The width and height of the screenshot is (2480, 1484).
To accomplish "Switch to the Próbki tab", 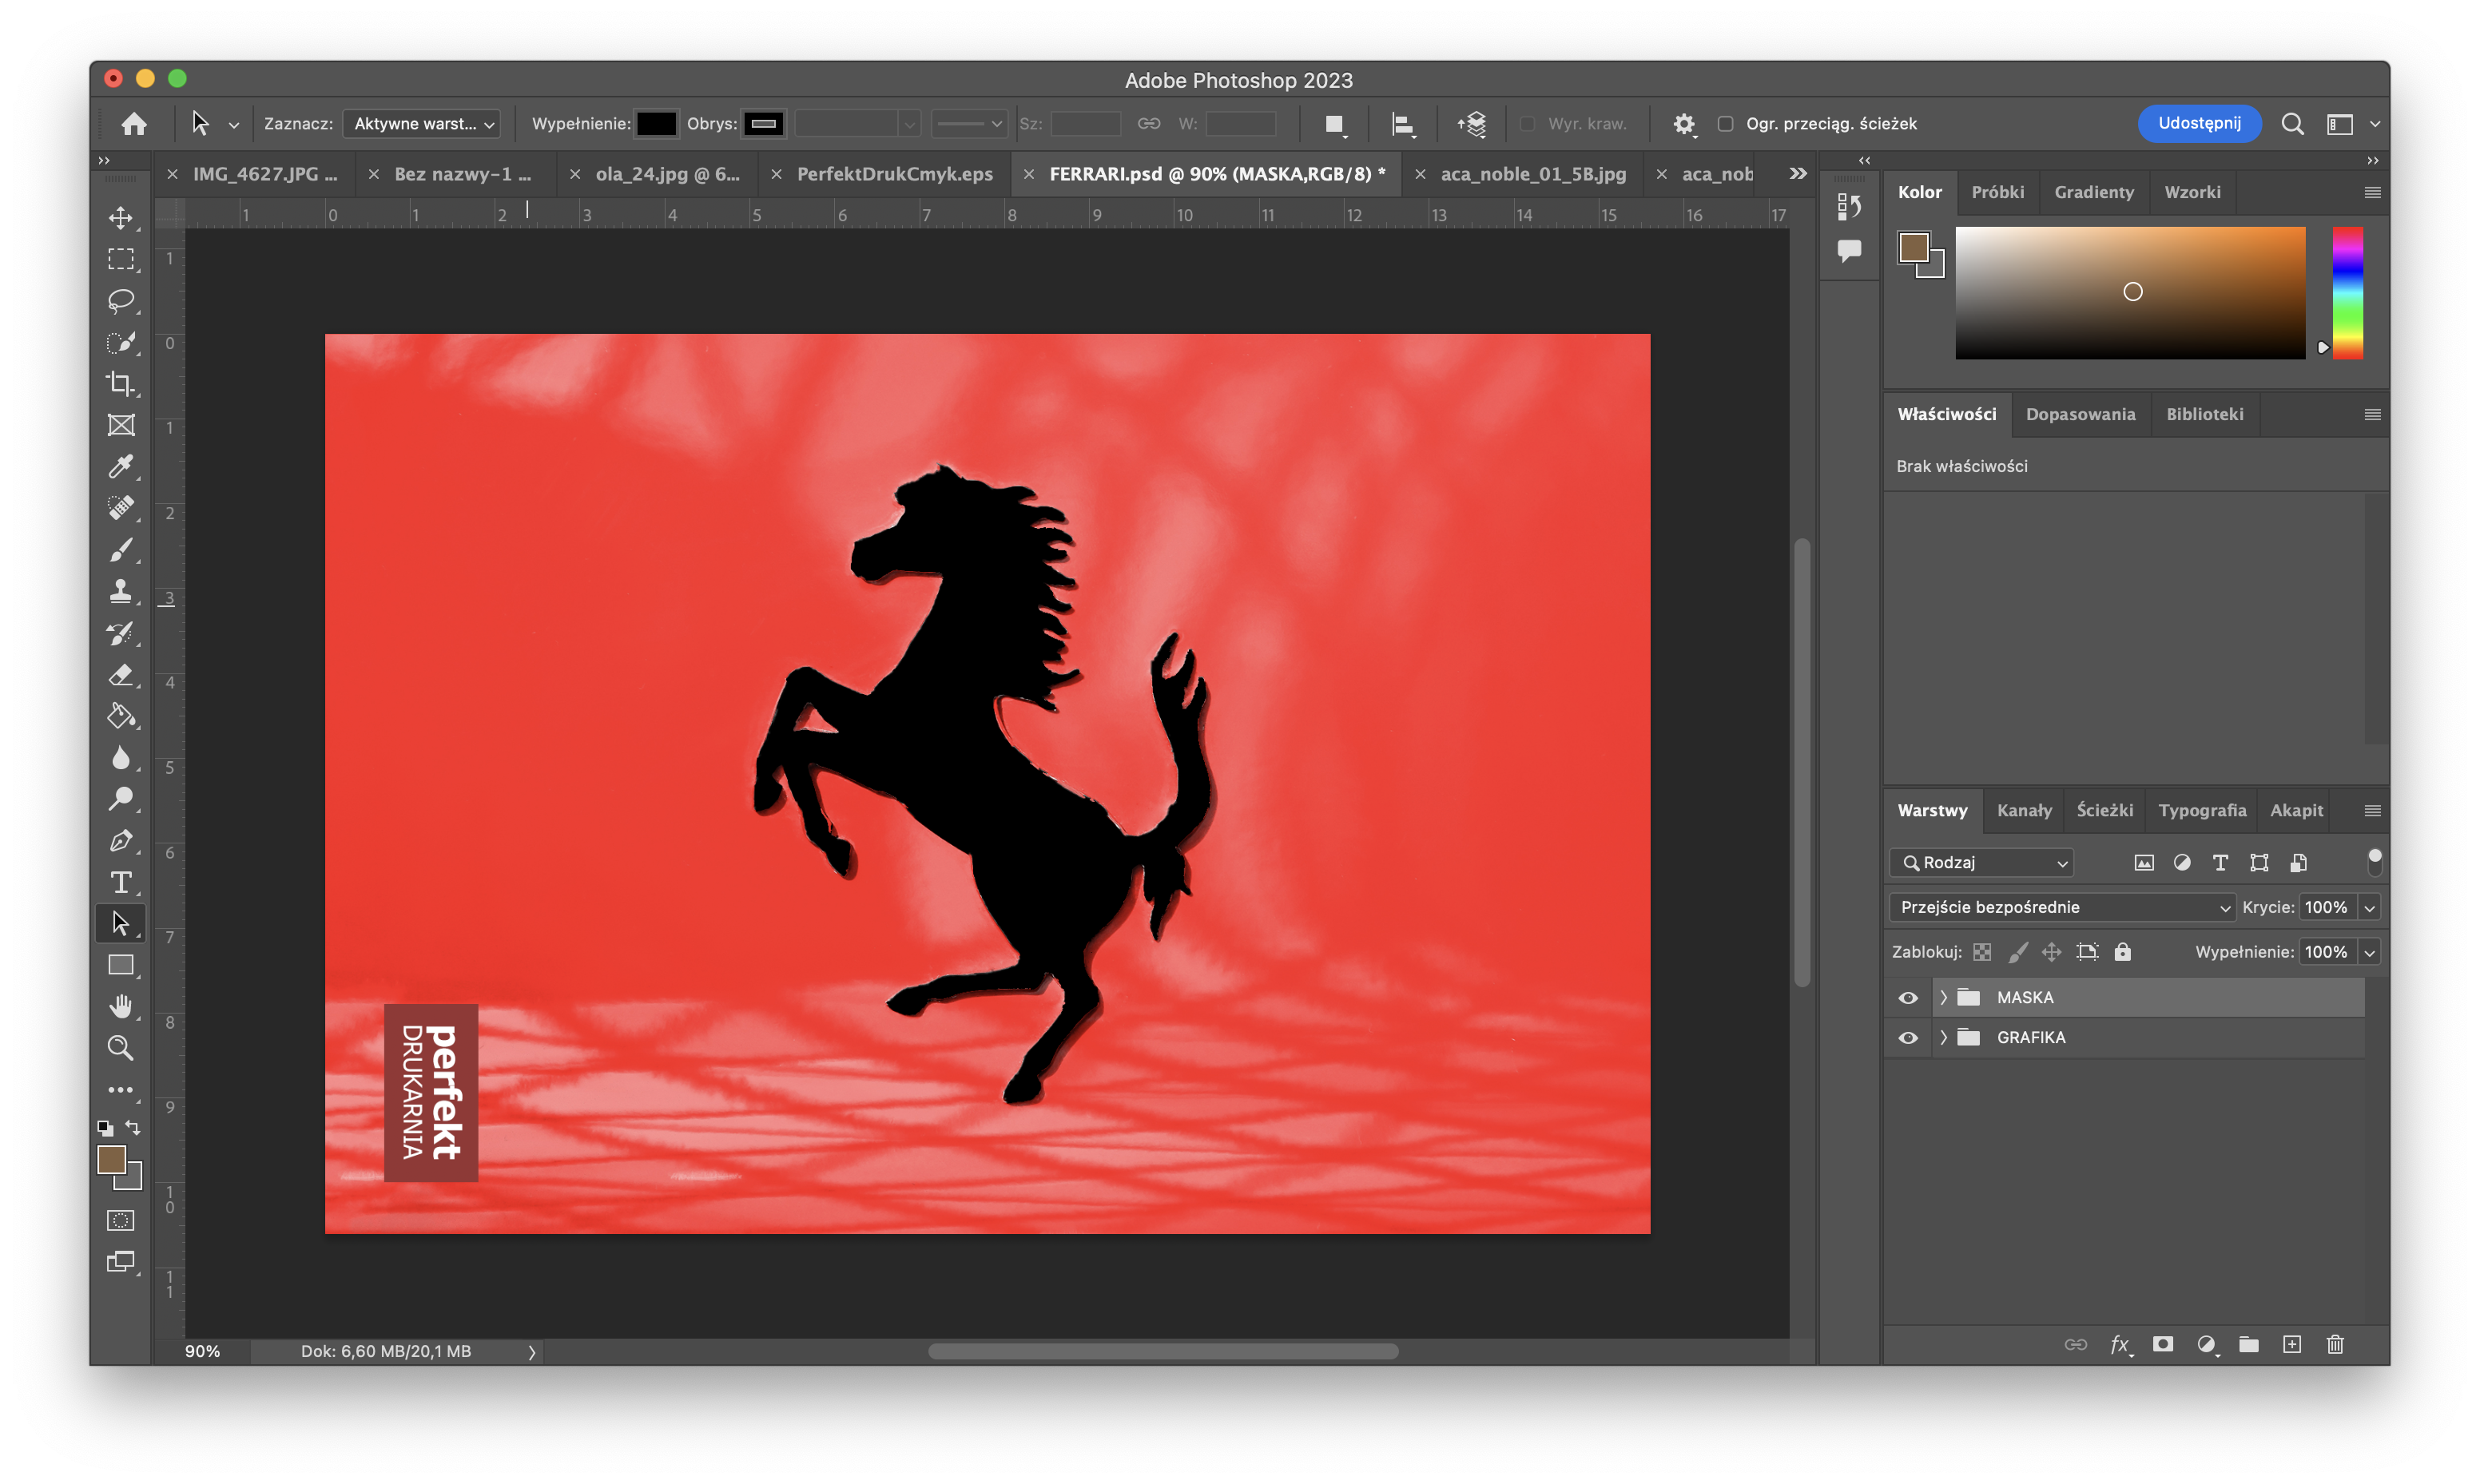I will click(x=1997, y=192).
